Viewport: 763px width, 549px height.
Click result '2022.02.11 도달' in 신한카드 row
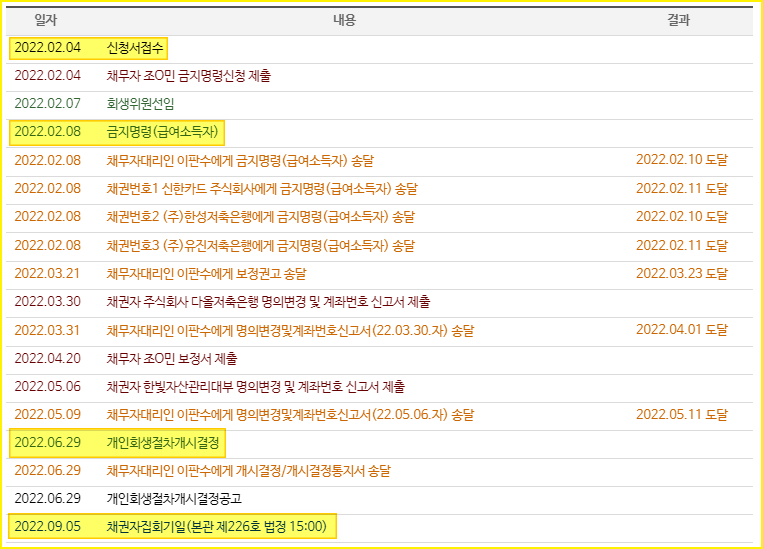coord(682,188)
